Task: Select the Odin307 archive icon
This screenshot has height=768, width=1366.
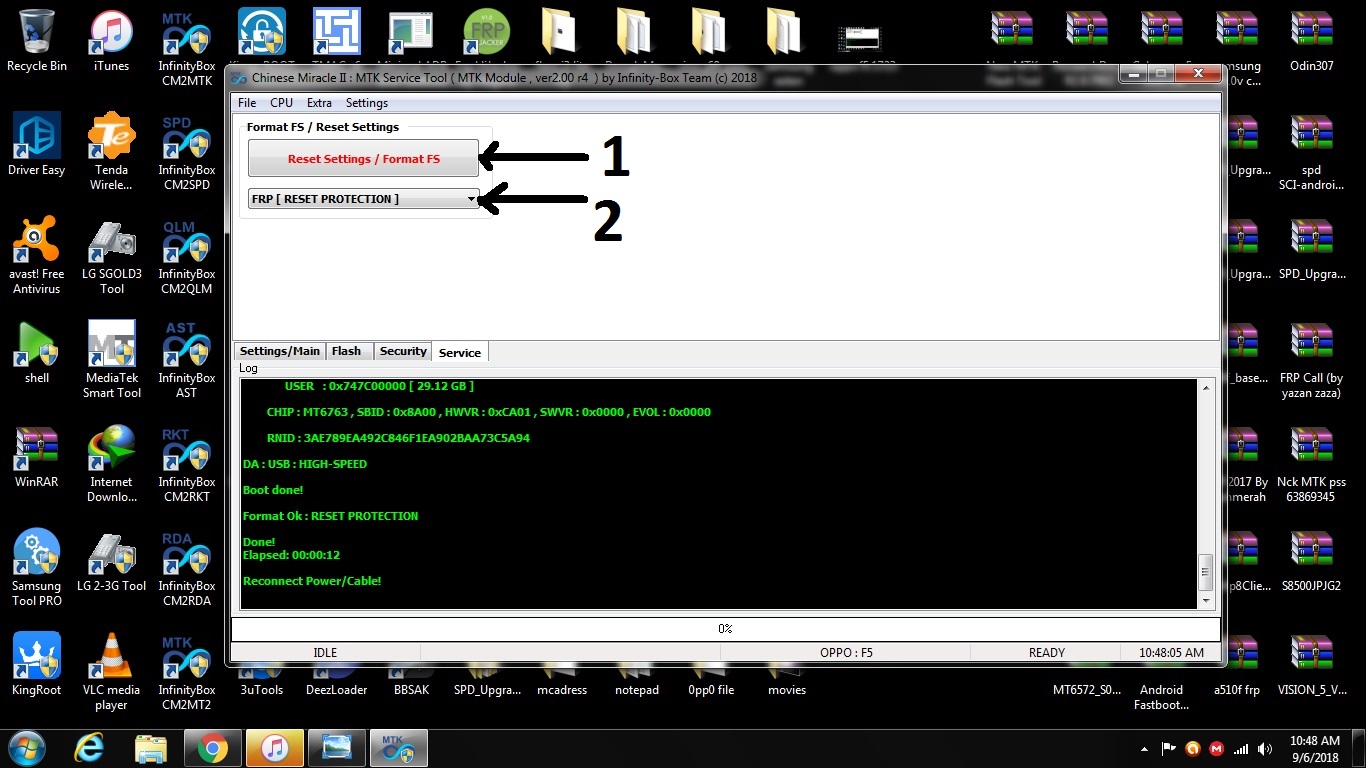Action: point(1311,41)
